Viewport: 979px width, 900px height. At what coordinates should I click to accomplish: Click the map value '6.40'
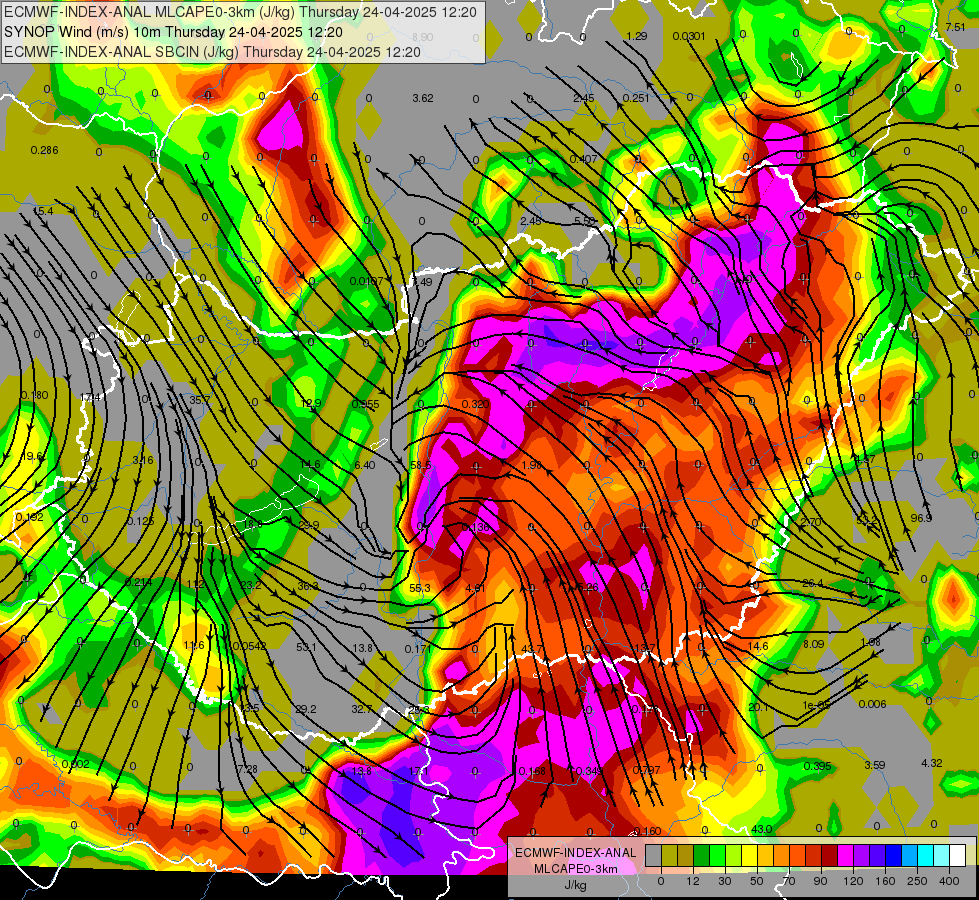tap(365, 465)
